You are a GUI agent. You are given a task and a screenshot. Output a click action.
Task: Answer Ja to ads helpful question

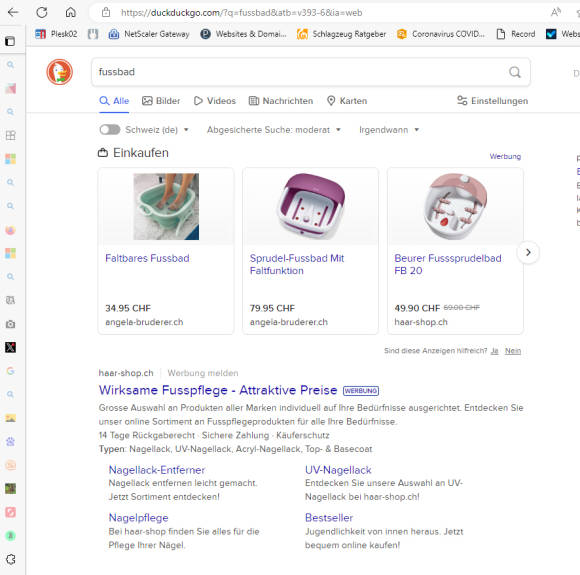point(495,351)
